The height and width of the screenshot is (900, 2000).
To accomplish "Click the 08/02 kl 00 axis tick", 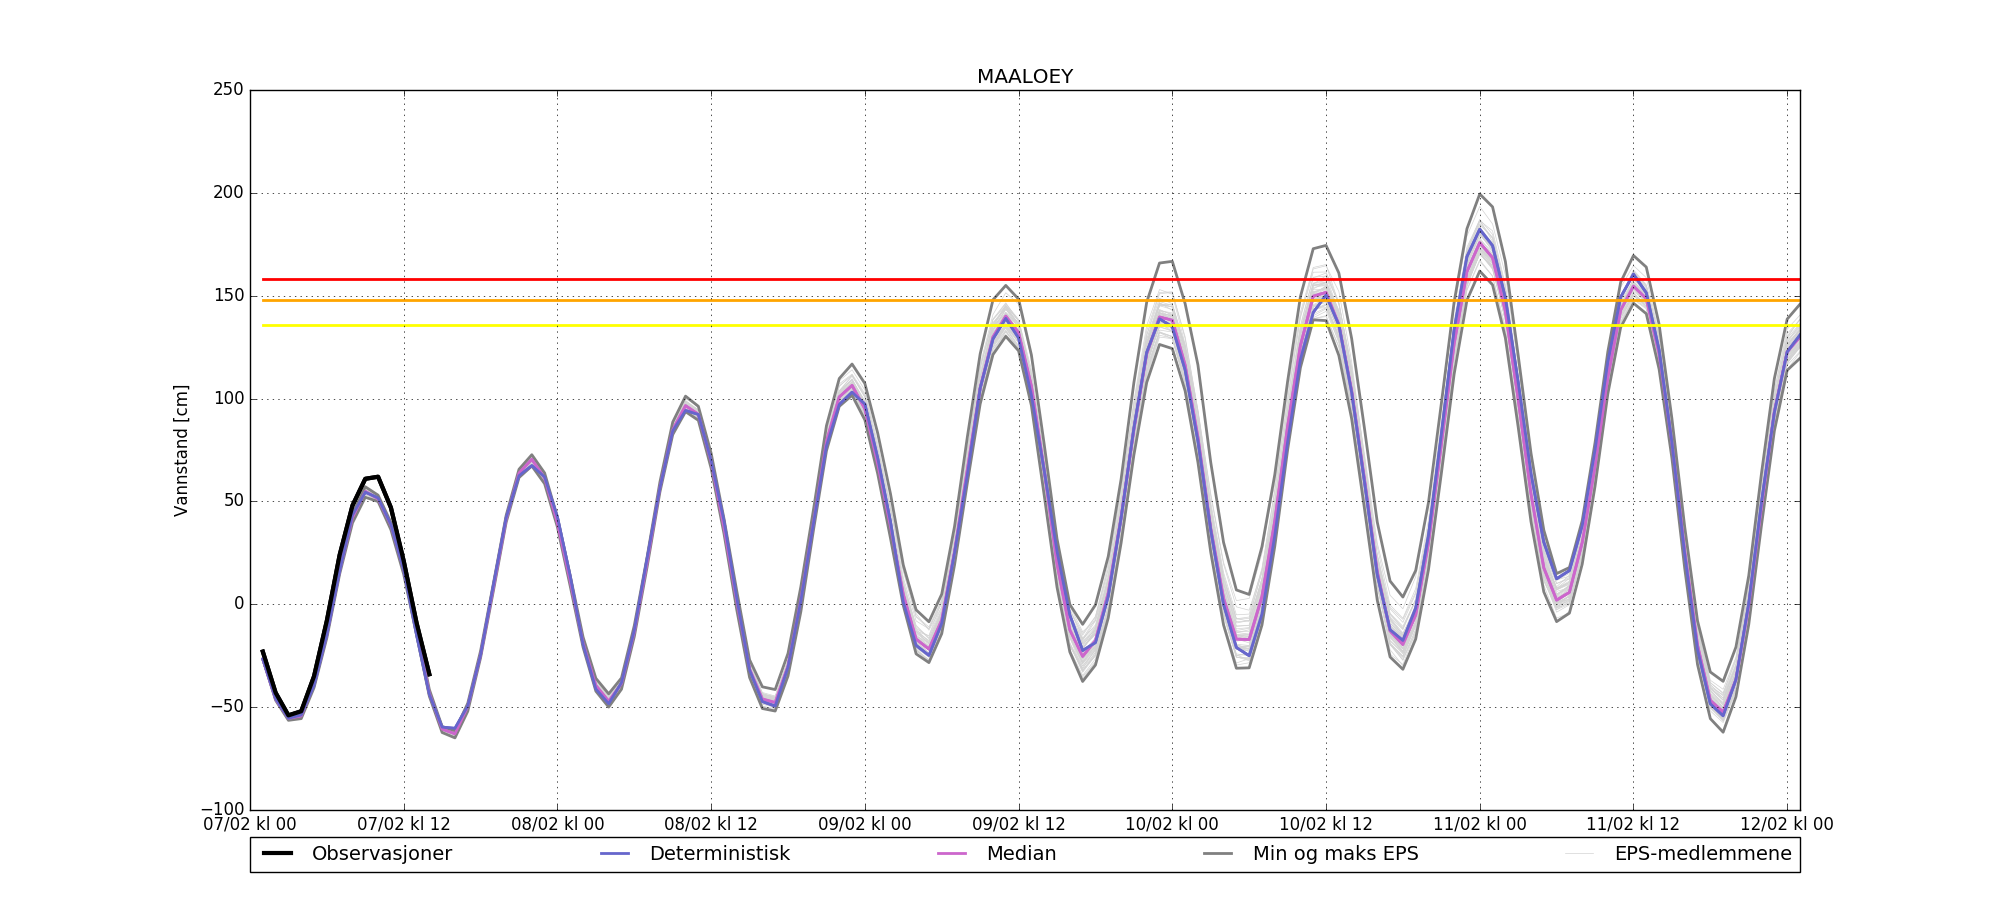I will (x=558, y=825).
